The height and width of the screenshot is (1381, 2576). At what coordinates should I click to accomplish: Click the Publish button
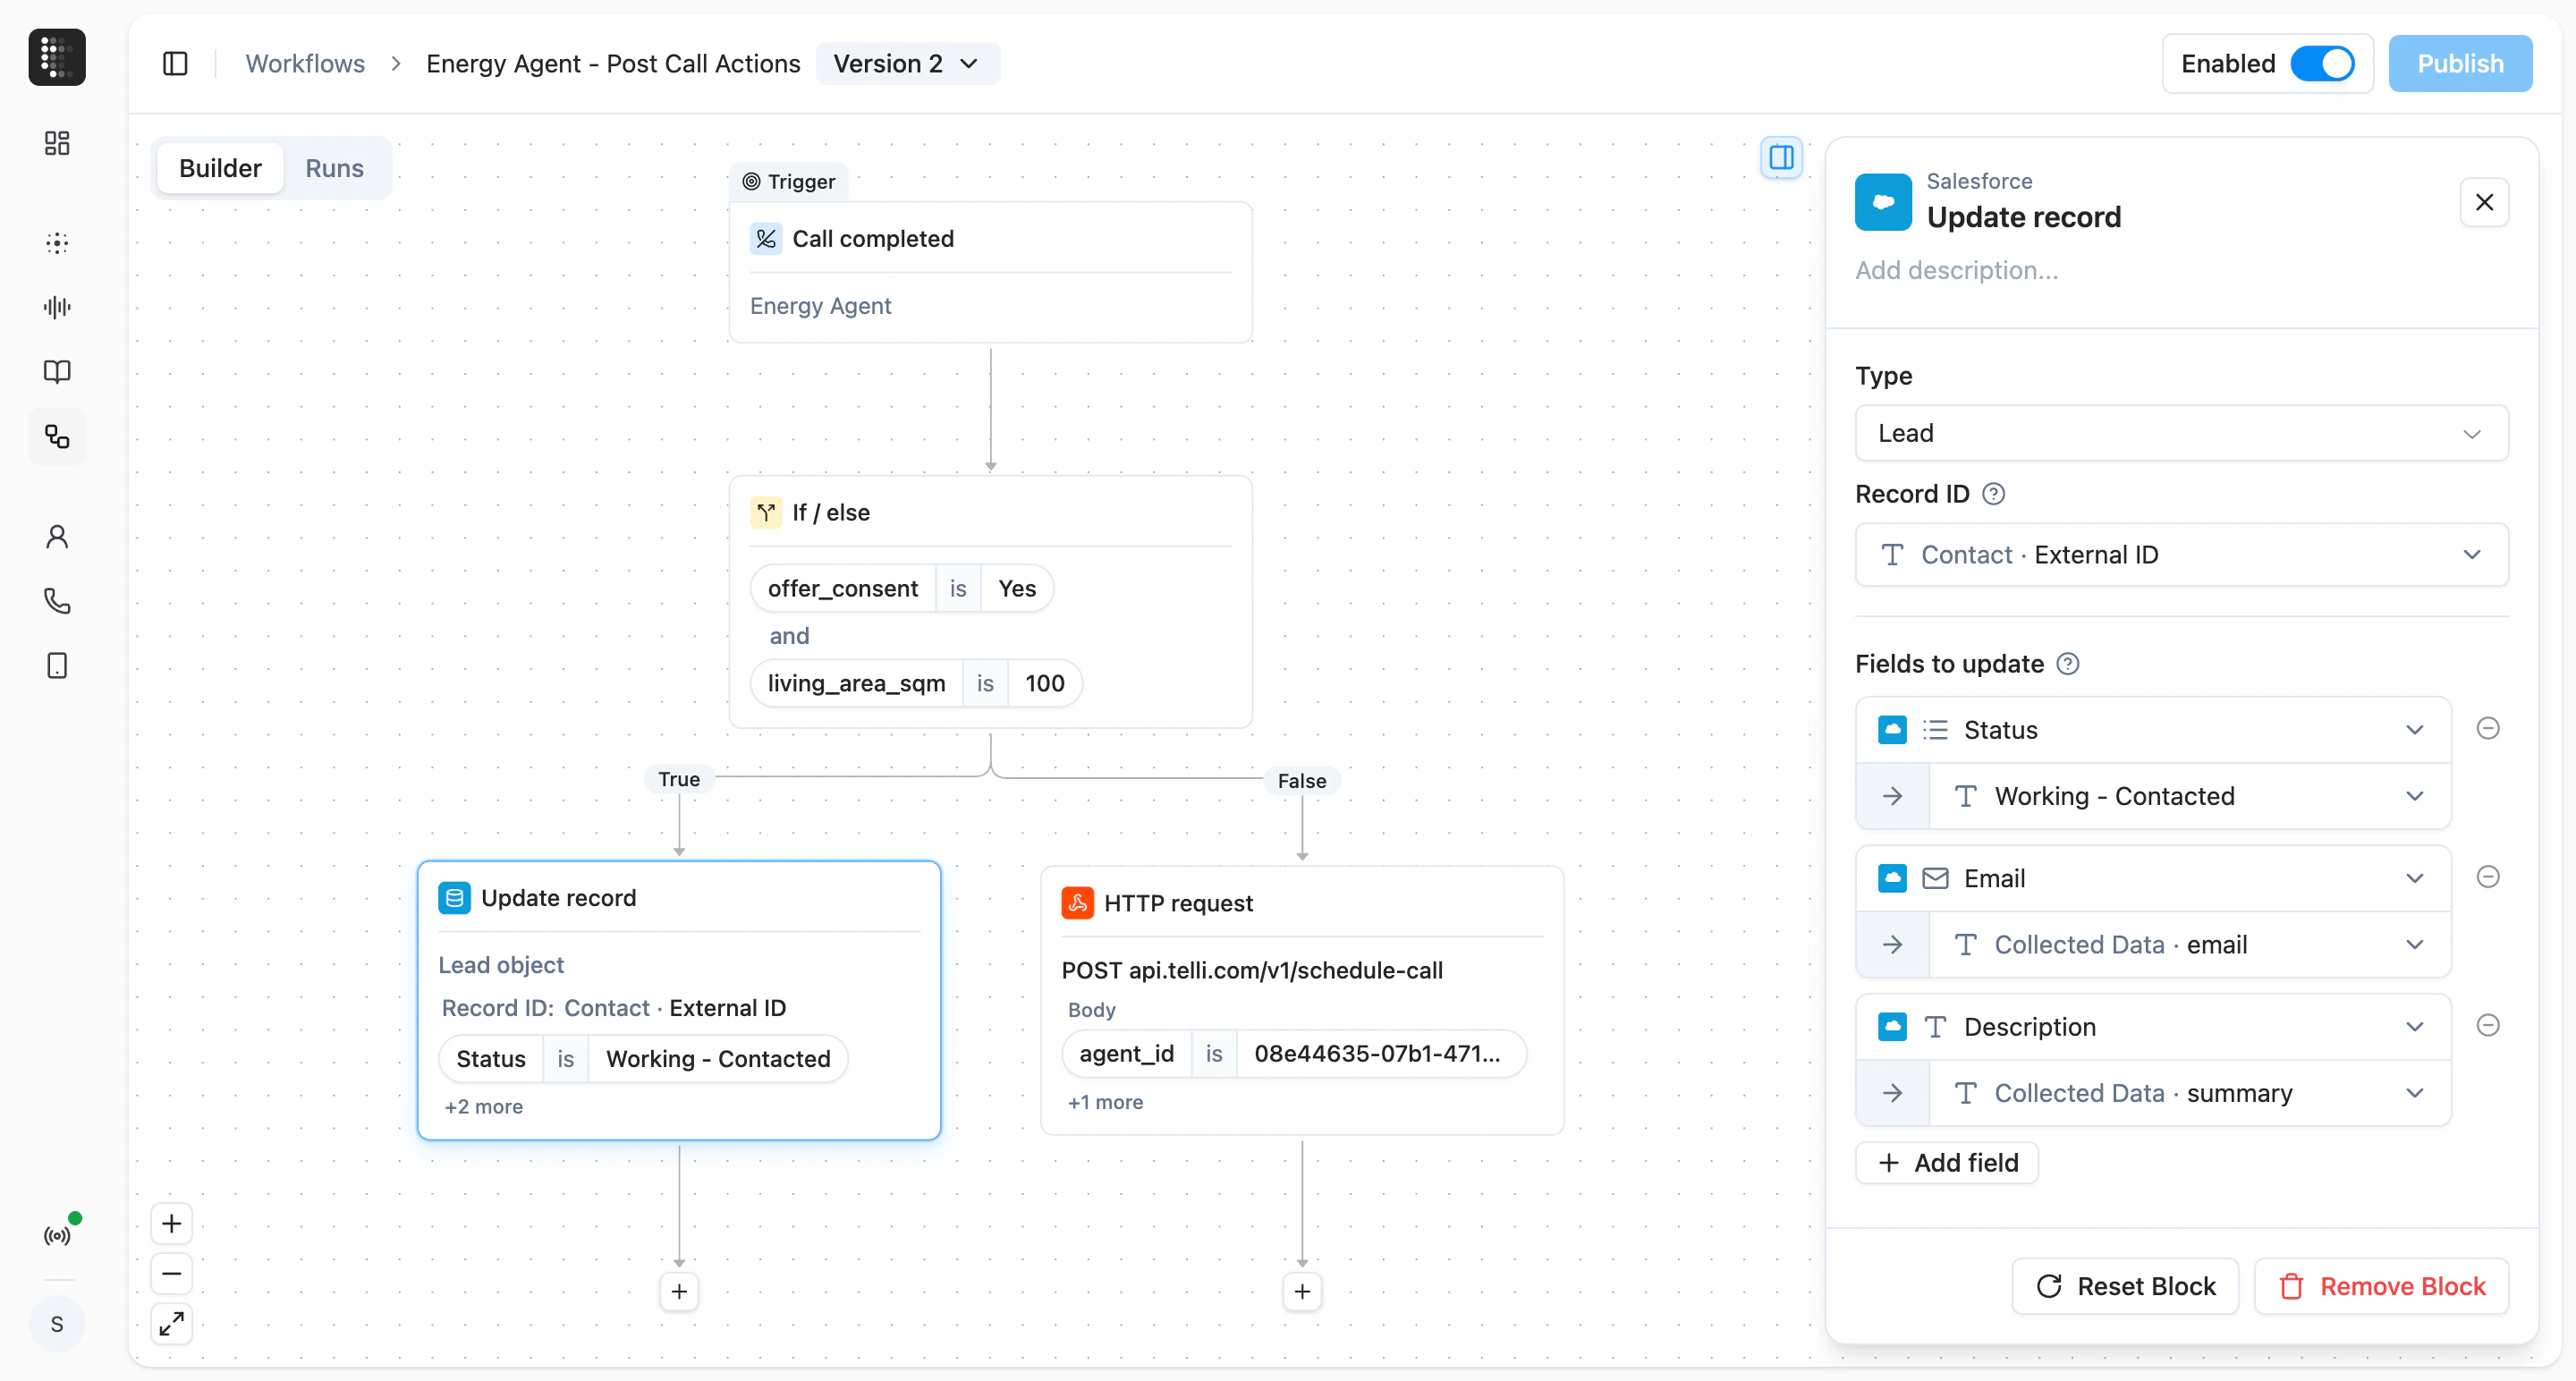point(2460,64)
